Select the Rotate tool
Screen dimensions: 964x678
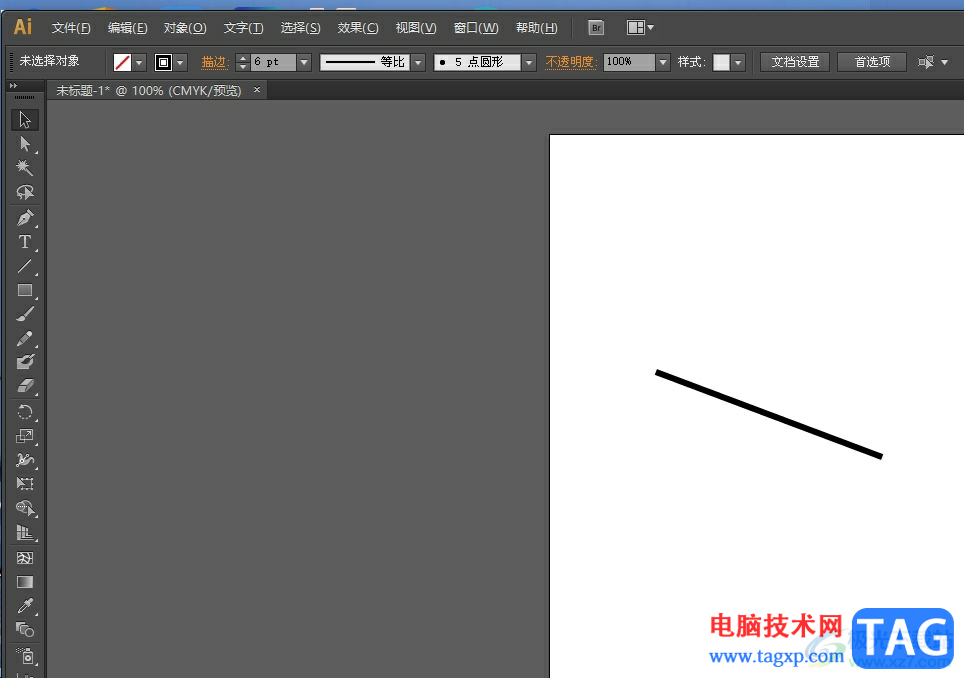pyautogui.click(x=25, y=412)
